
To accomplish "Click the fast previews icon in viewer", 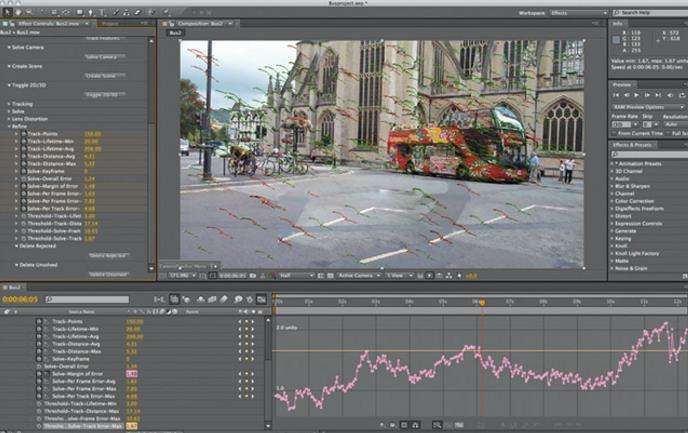I will pyautogui.click(x=429, y=276).
